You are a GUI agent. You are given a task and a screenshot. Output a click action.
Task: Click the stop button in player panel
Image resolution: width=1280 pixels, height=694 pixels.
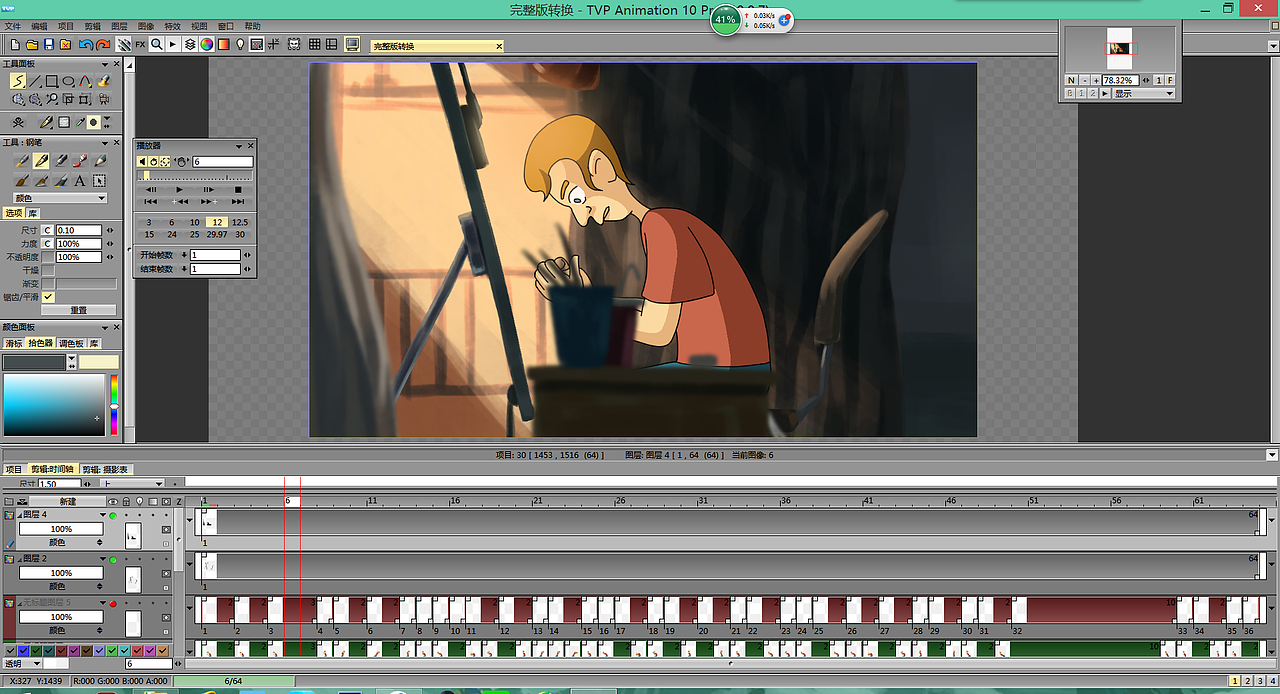coord(238,189)
